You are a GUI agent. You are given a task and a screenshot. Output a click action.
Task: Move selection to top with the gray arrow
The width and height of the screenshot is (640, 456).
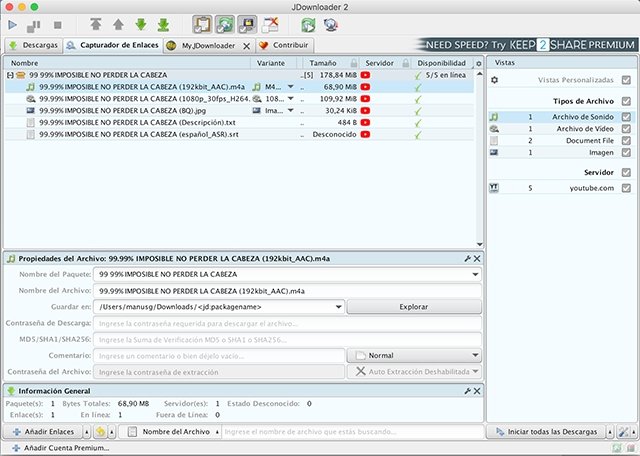[96, 24]
